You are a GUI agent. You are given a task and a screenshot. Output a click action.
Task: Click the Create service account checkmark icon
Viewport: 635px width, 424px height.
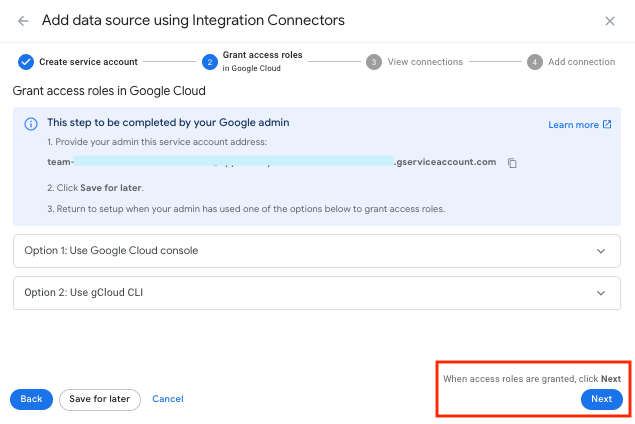[x=26, y=62]
